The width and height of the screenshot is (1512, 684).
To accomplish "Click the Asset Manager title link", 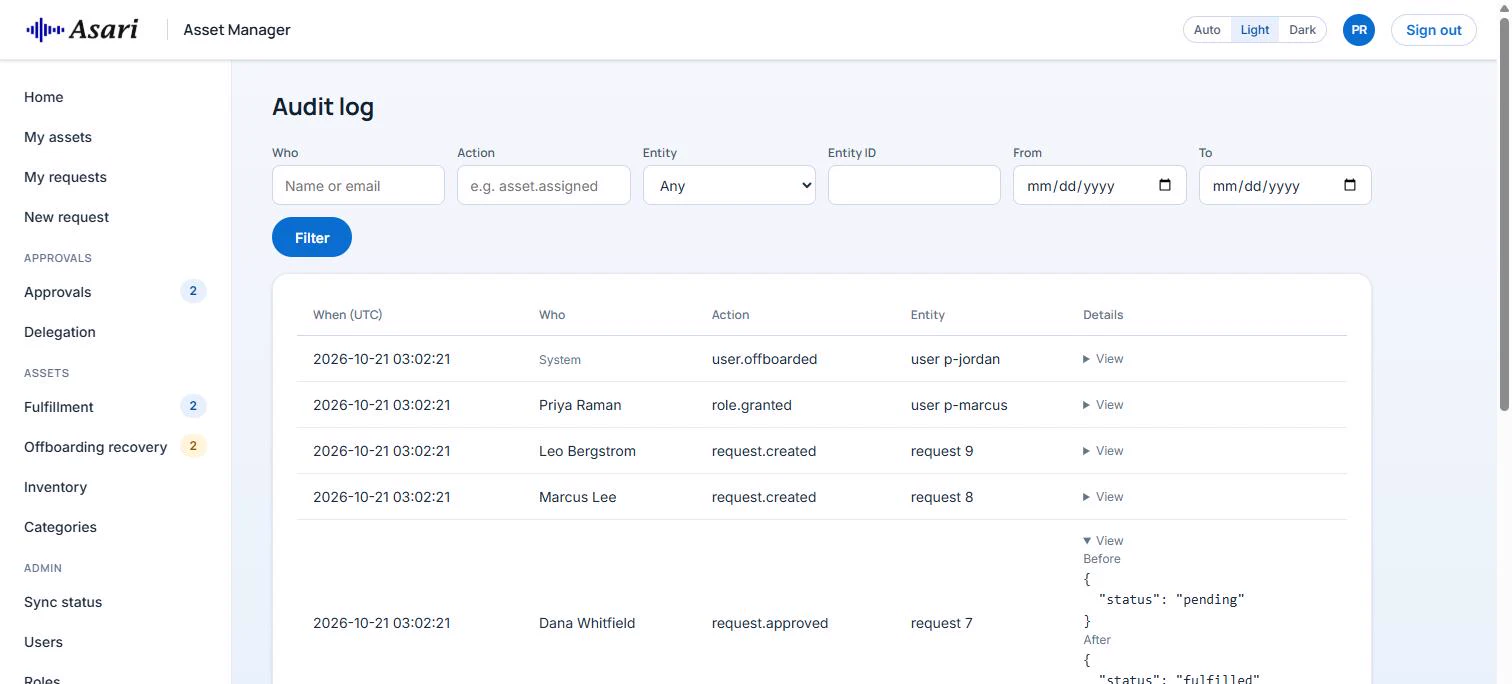I will click(237, 30).
